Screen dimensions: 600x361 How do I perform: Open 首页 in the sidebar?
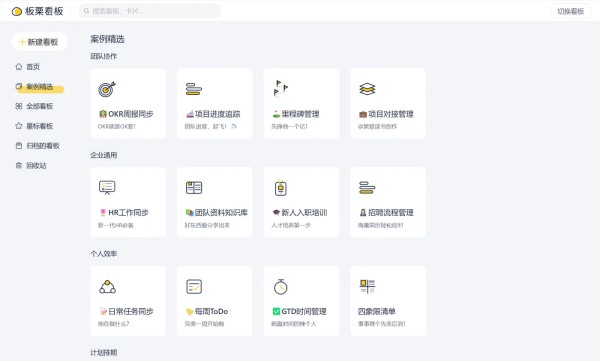click(33, 67)
